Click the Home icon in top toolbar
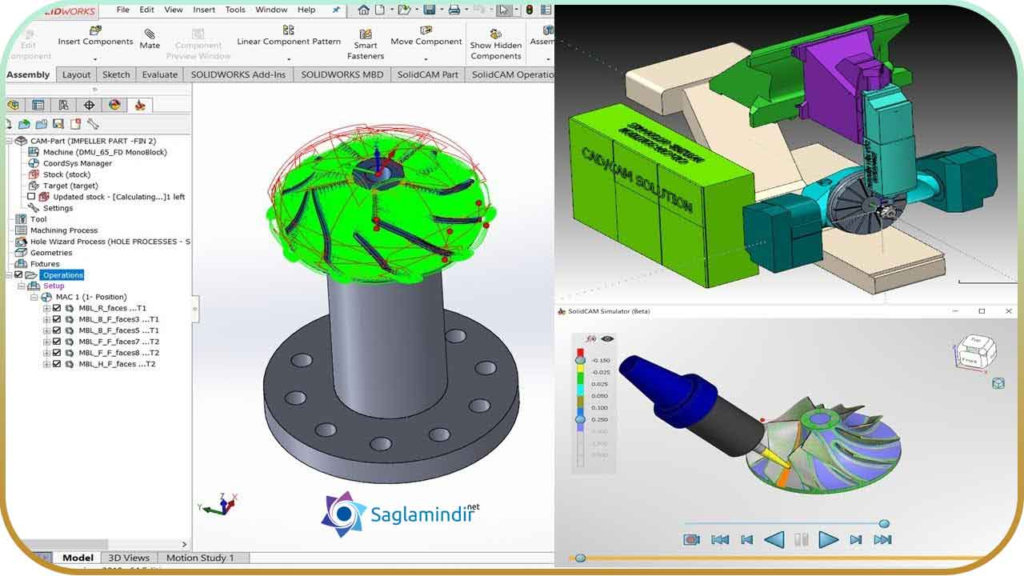Image resolution: width=1024 pixels, height=576 pixels. 364,10
